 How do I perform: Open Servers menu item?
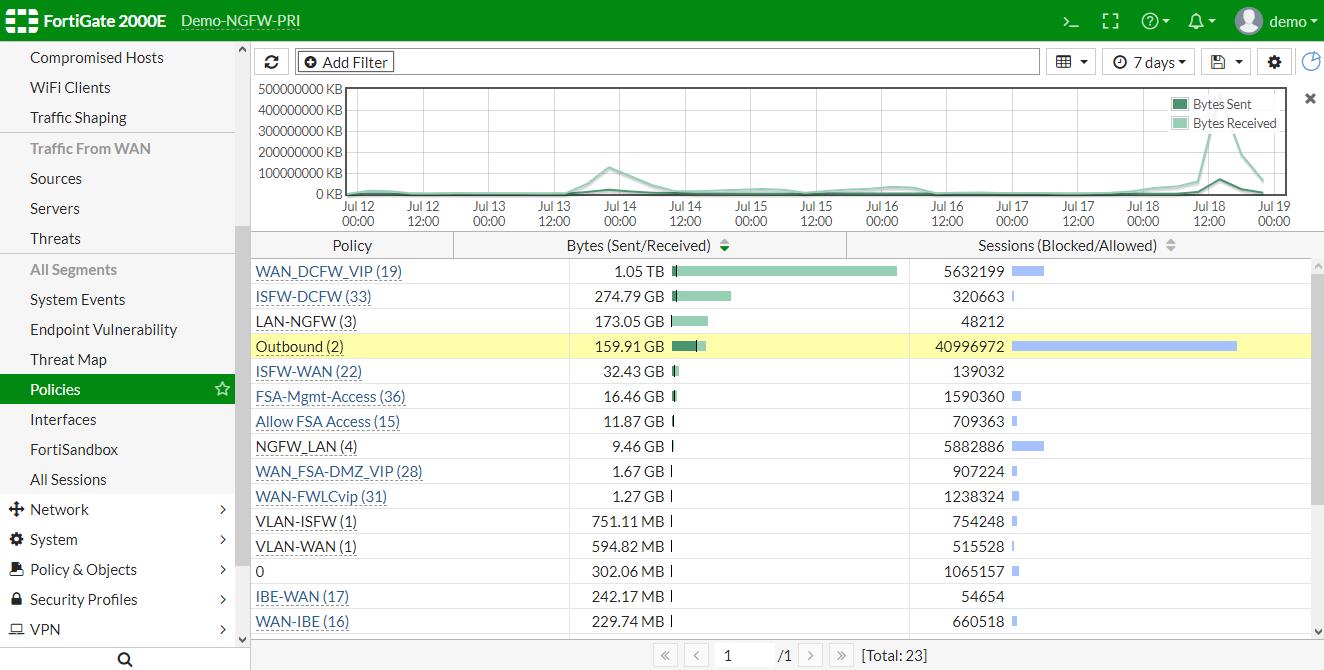tap(55, 208)
